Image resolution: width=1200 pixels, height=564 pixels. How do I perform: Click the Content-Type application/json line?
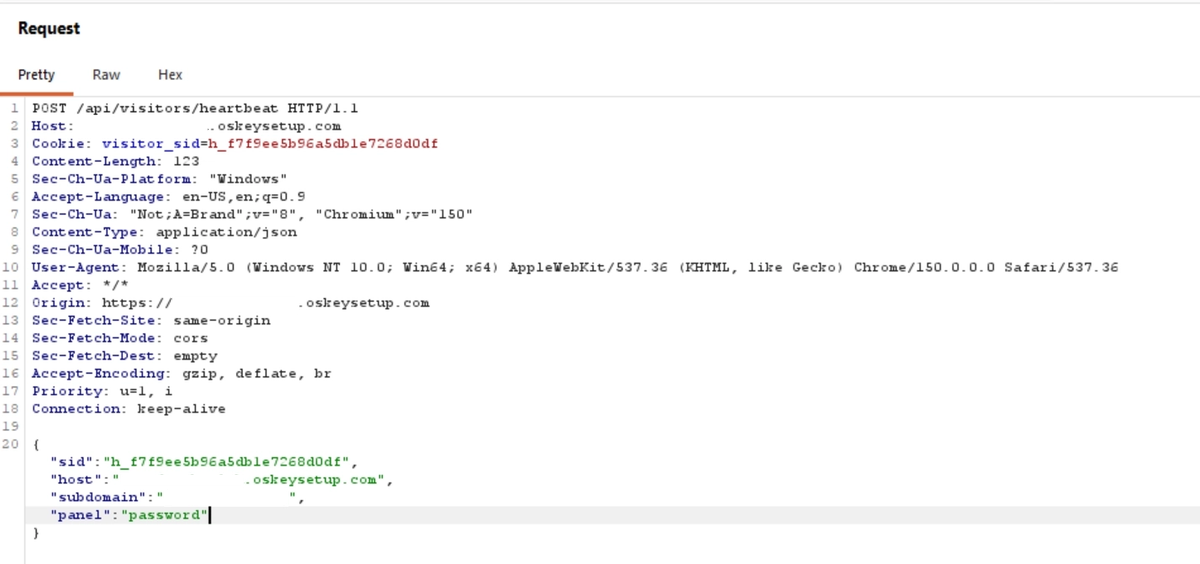pyautogui.click(x=164, y=232)
